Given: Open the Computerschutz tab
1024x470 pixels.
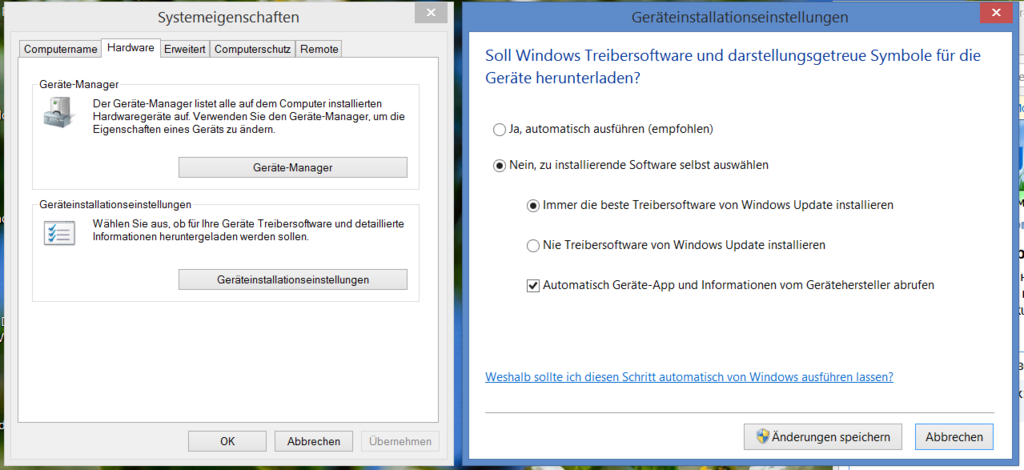Looking at the screenshot, I should (x=252, y=49).
